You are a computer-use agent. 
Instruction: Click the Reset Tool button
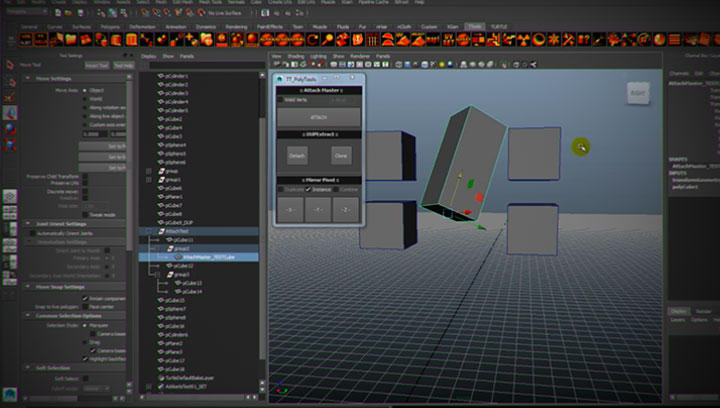click(x=96, y=65)
